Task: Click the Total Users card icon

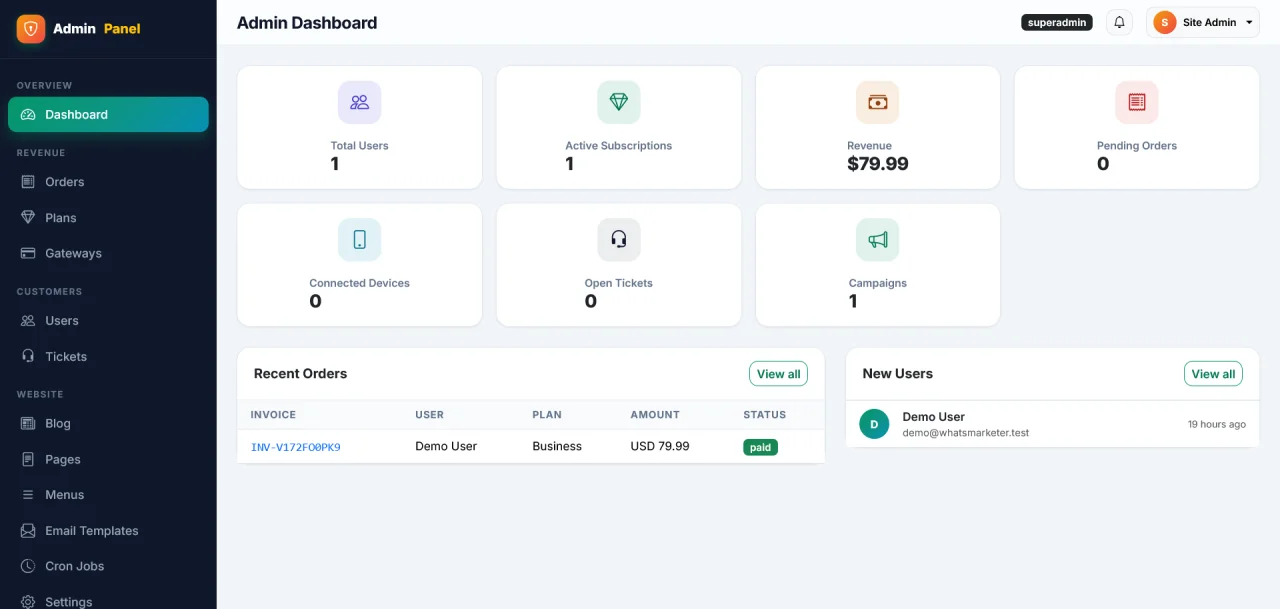Action: pyautogui.click(x=360, y=102)
